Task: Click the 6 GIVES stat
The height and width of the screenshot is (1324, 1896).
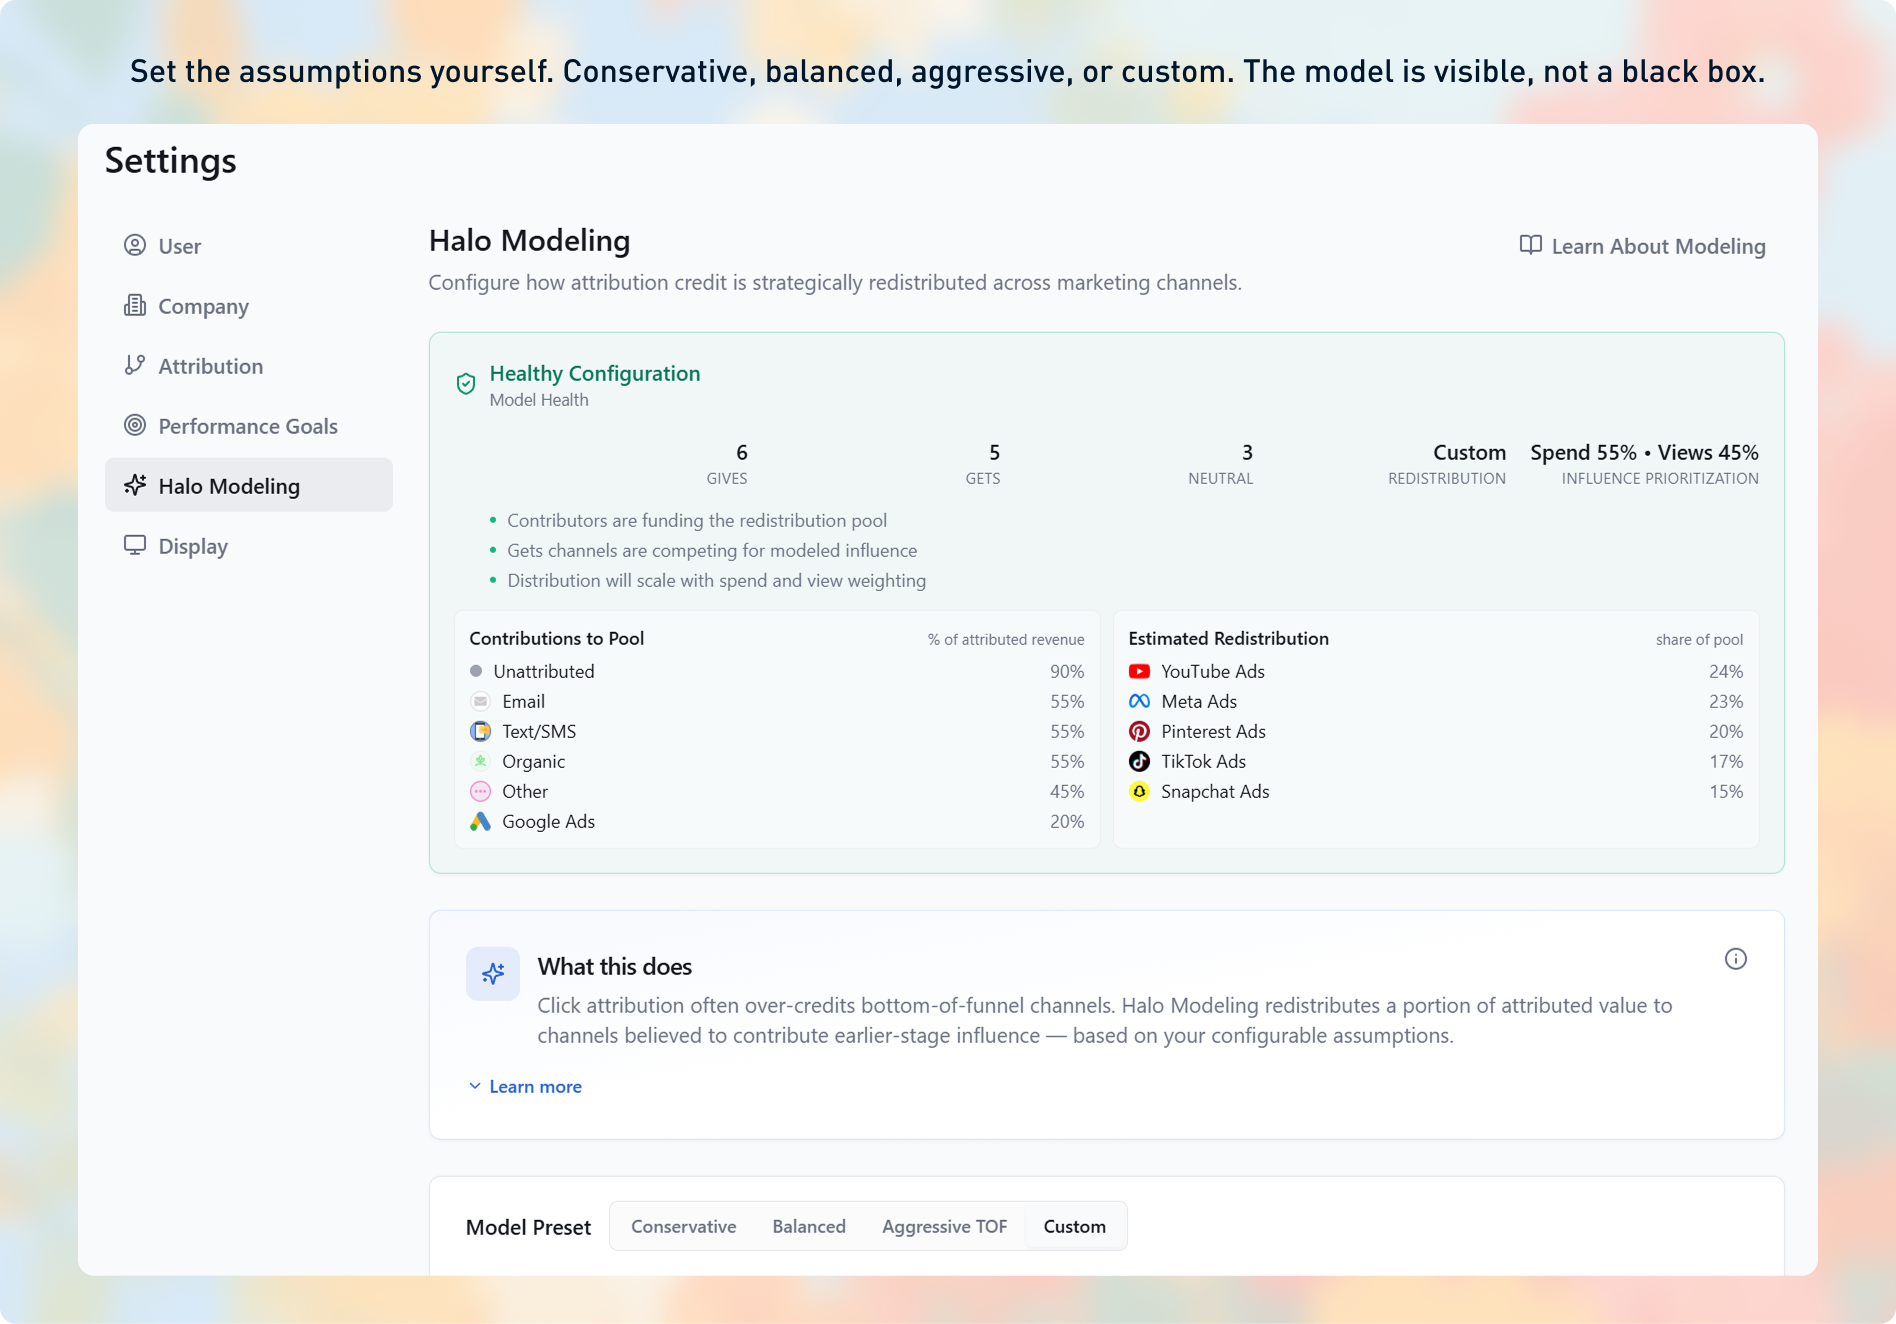Action: pos(727,464)
